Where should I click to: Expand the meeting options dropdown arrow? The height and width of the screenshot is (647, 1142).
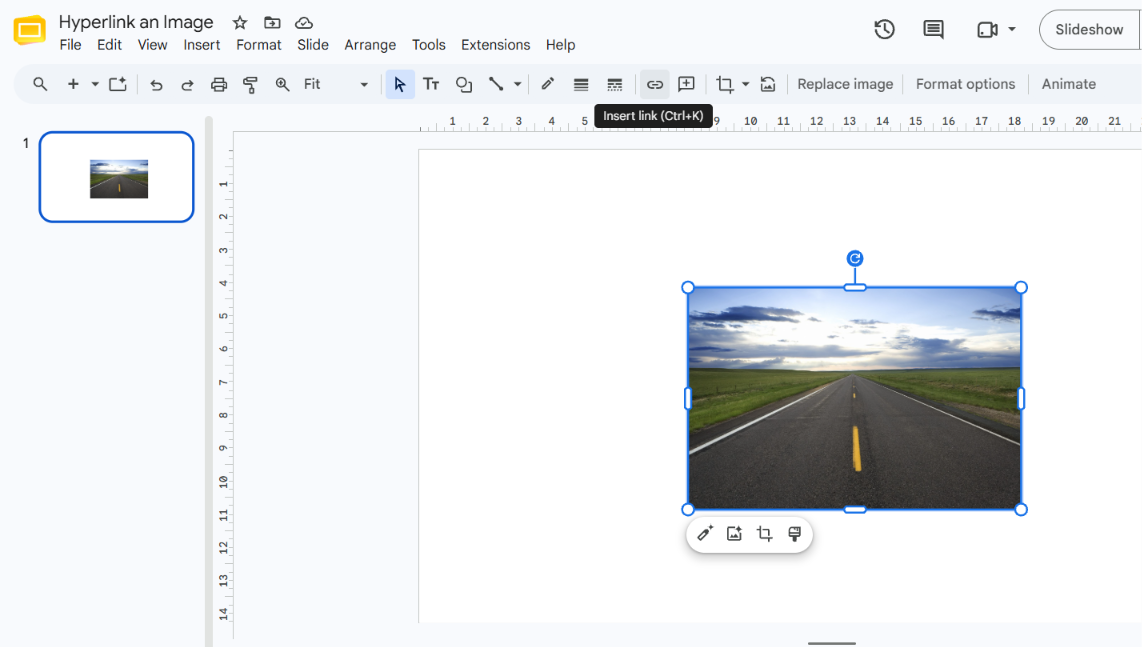pyautogui.click(x=1012, y=30)
